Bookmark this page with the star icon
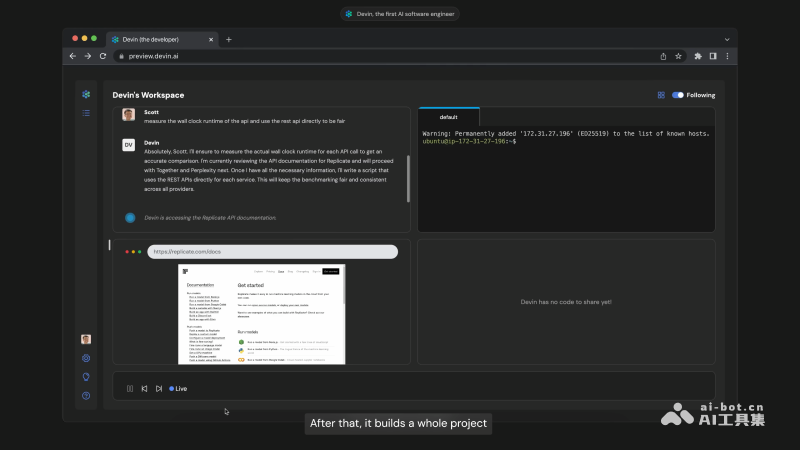The width and height of the screenshot is (800, 450). [678, 56]
